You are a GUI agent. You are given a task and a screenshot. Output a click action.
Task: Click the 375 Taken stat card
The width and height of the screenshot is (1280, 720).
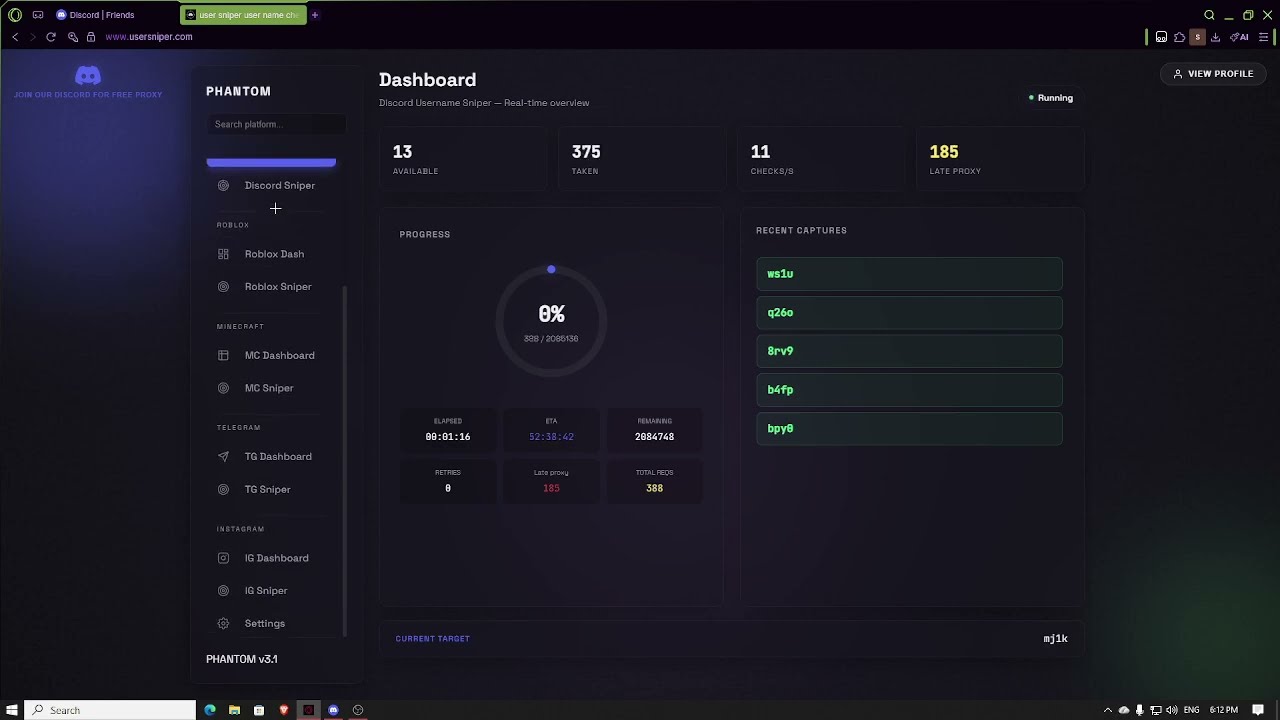(642, 159)
